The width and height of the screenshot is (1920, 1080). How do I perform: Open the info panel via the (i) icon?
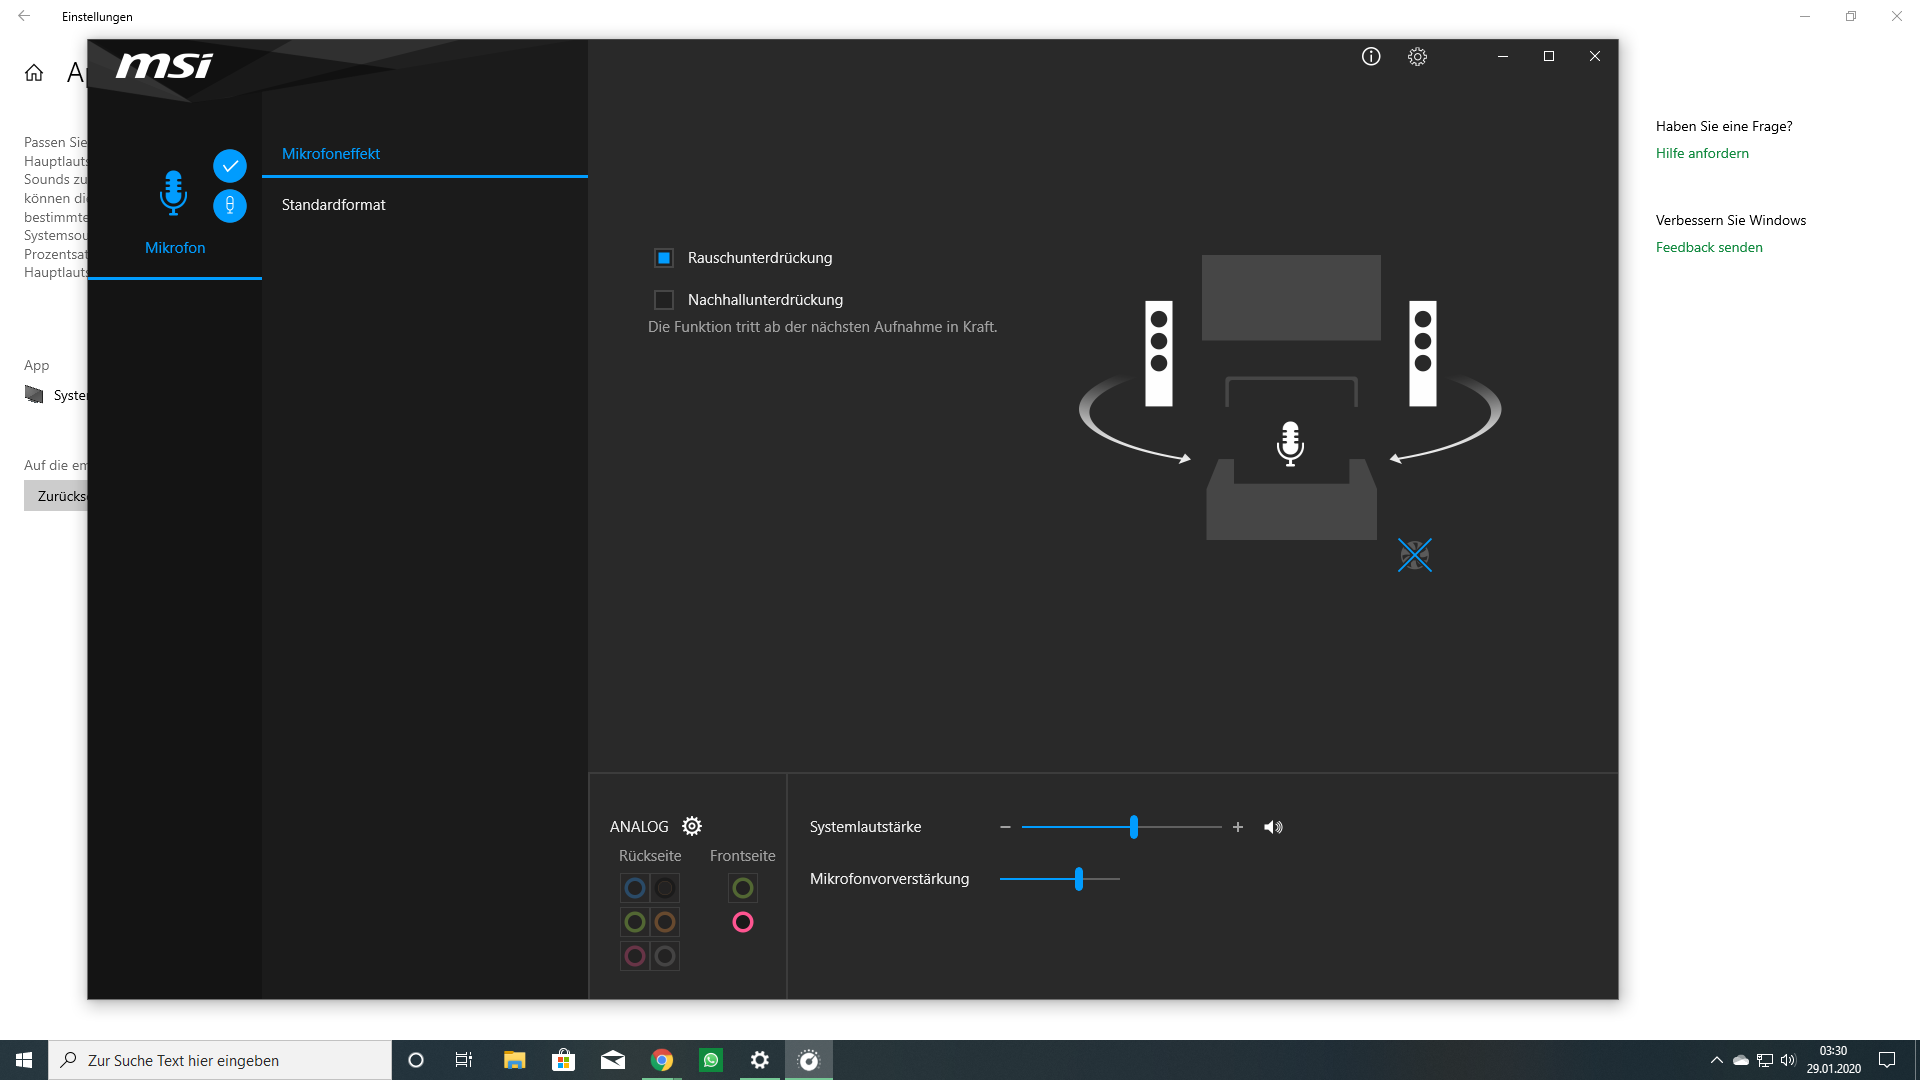point(1371,57)
